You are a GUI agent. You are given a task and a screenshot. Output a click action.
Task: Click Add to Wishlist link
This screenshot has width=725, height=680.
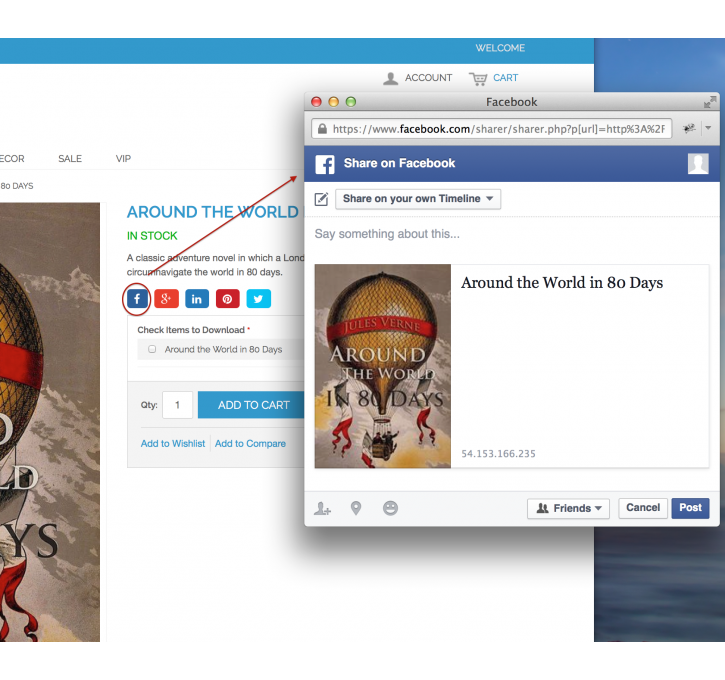pos(172,443)
